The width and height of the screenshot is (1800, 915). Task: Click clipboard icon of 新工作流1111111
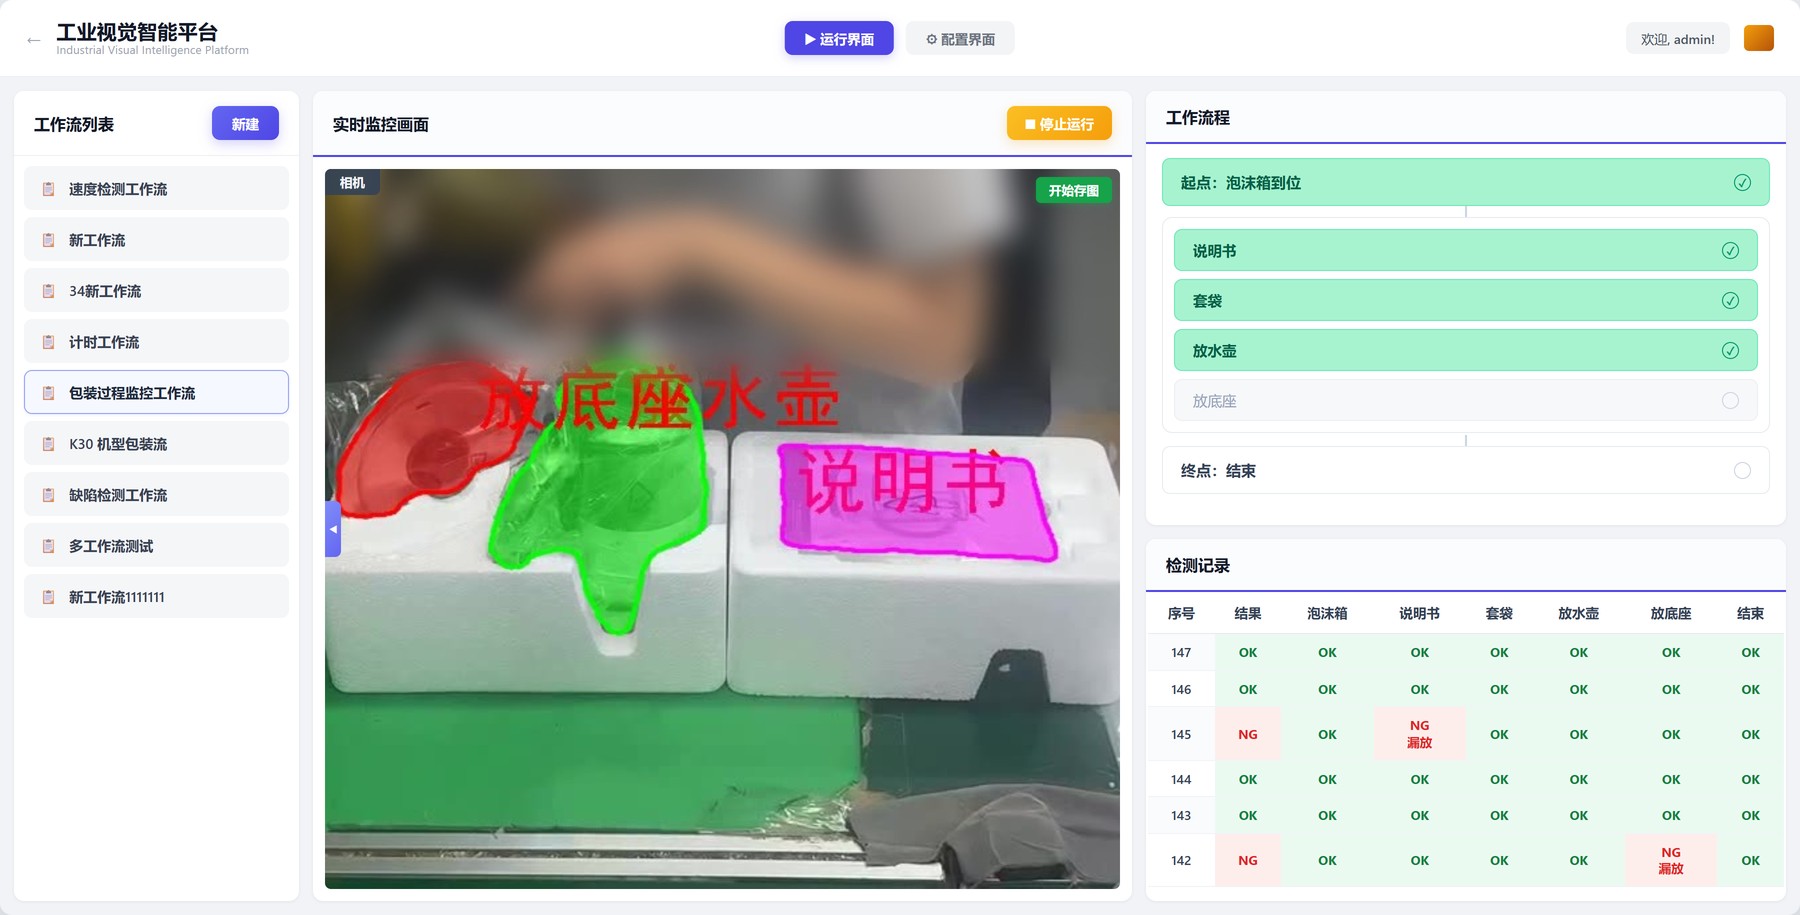[48, 597]
